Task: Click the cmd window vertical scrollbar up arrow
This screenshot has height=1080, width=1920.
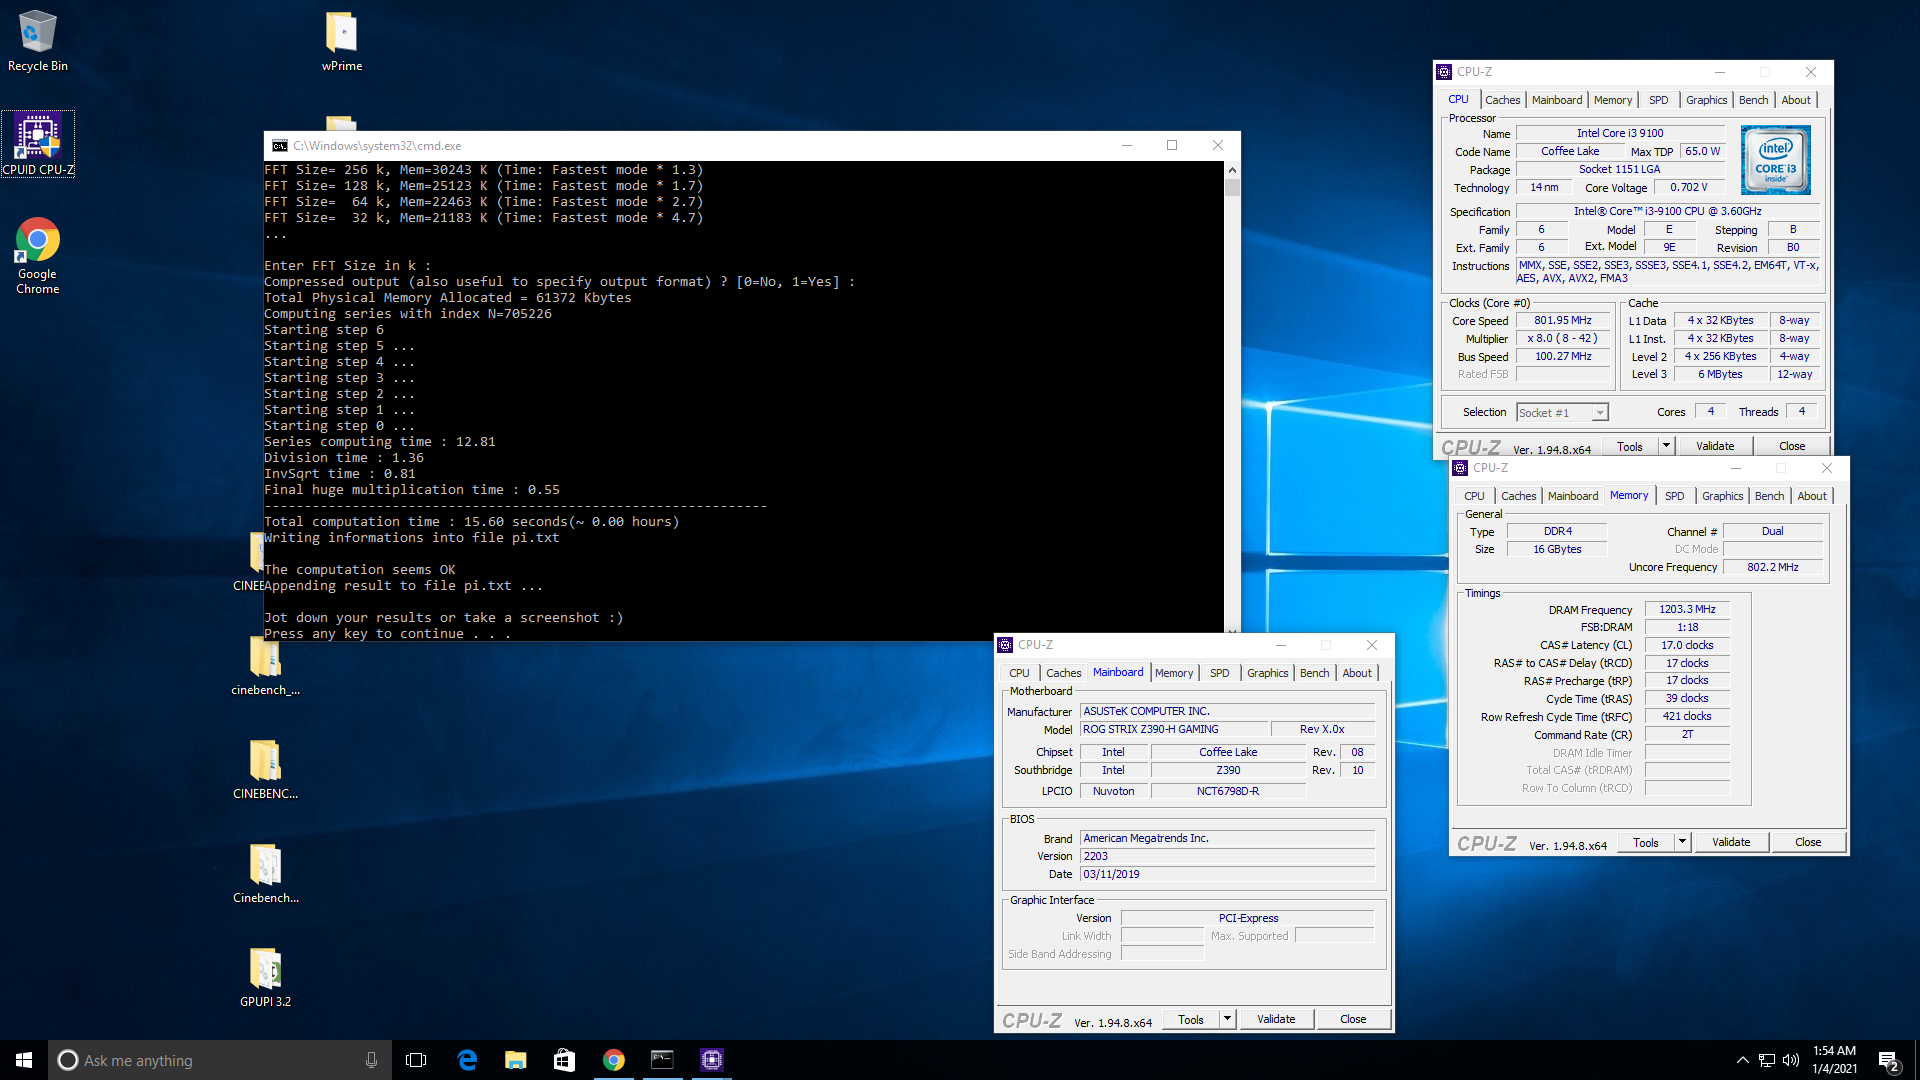Action: pos(1232,170)
